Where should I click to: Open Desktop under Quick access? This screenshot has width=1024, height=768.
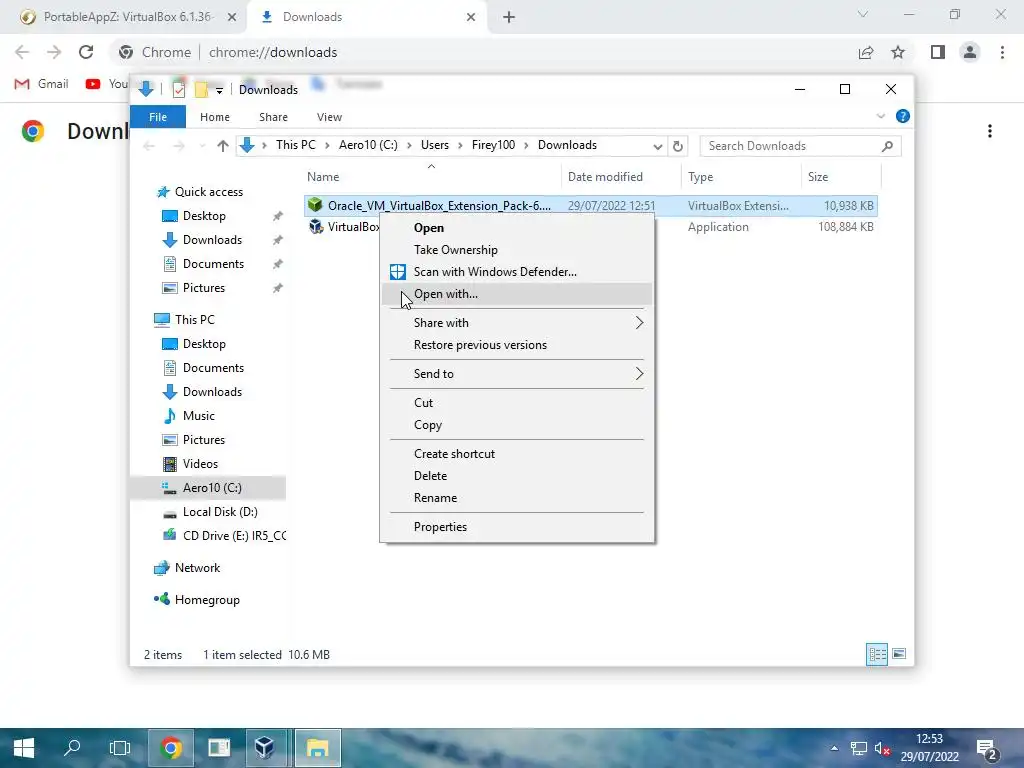[x=204, y=216]
